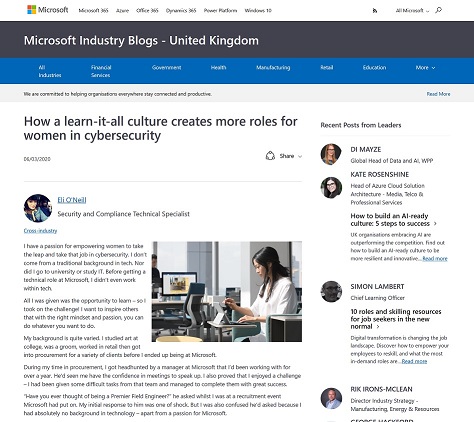This screenshot has width=474, height=422.
Task: Click Kate Rosenshine's avatar
Action: pyautogui.click(x=331, y=187)
